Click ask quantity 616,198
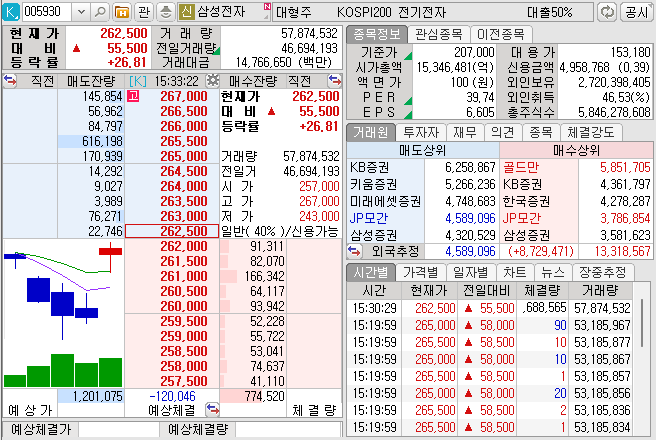 coord(102,141)
